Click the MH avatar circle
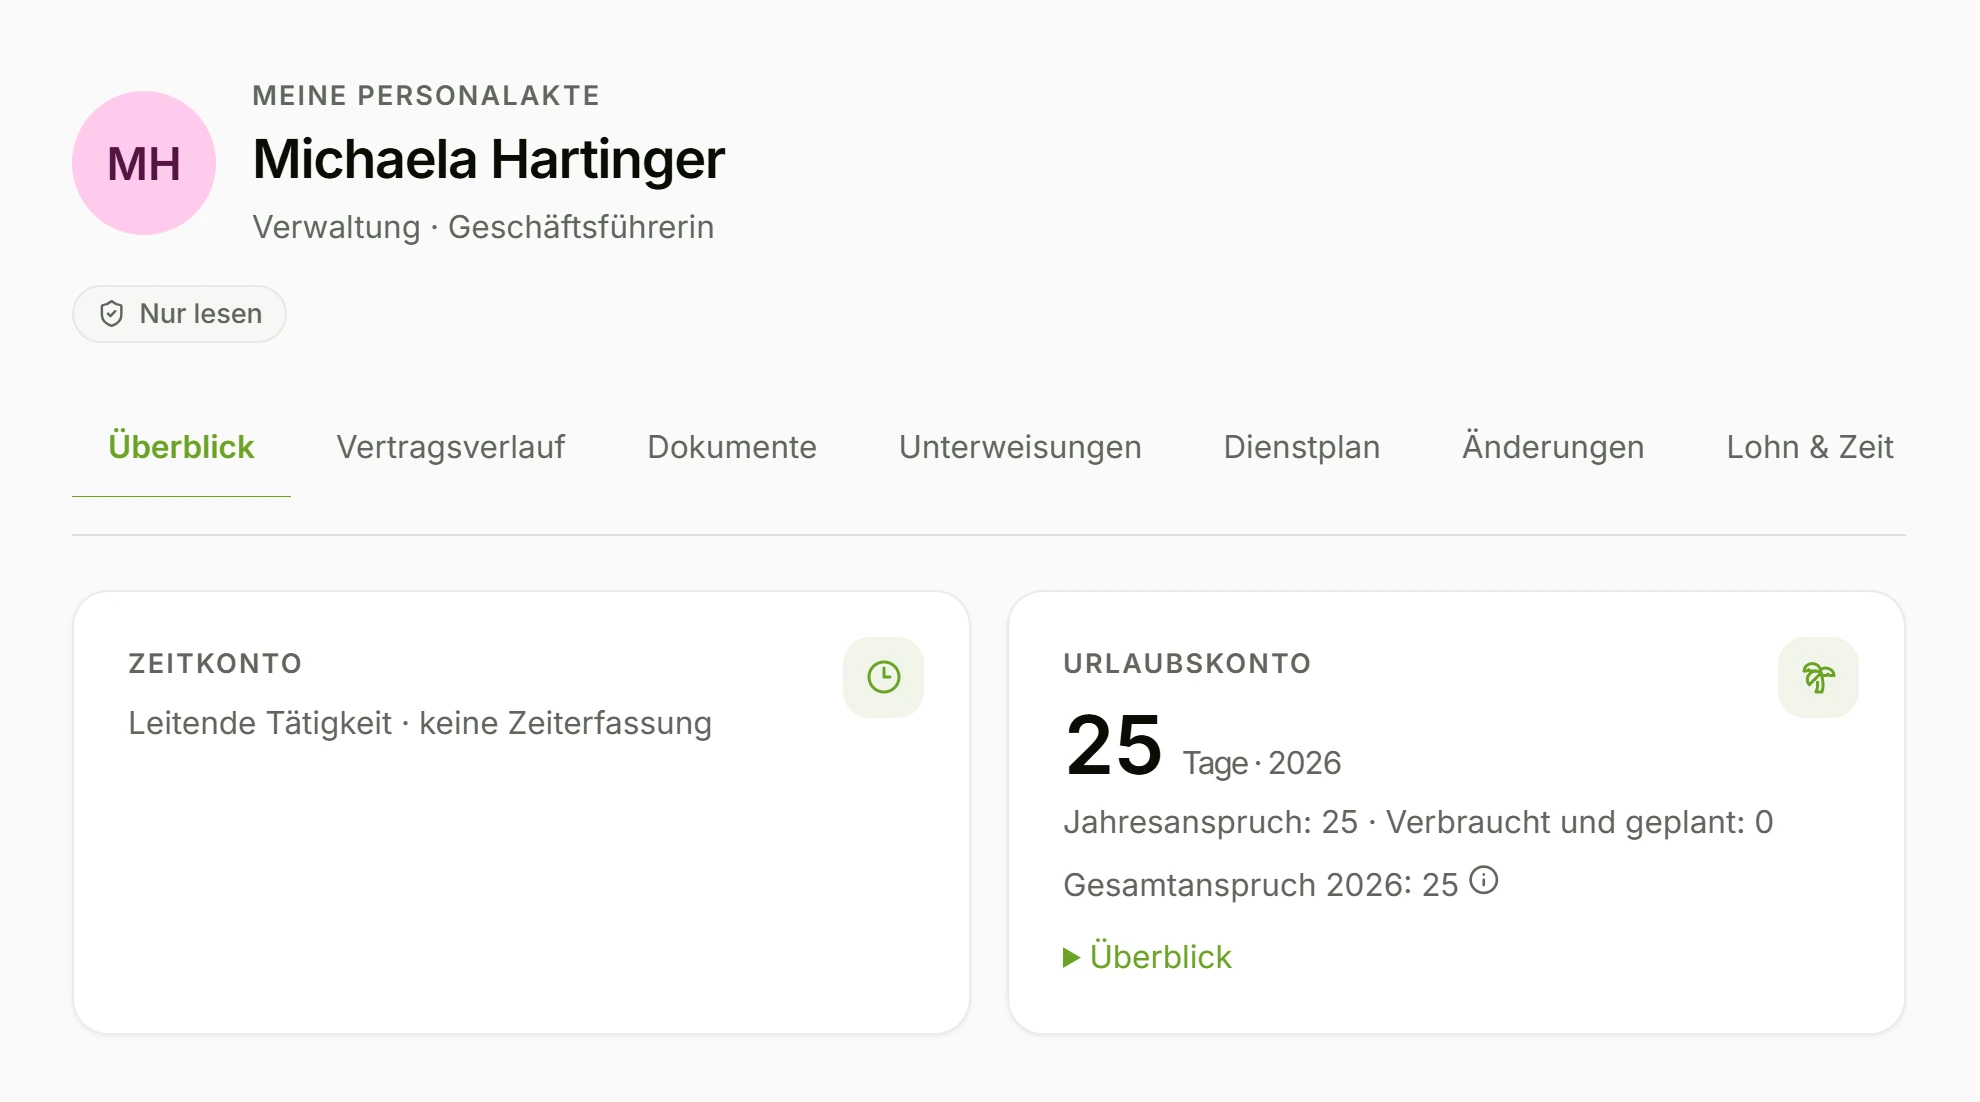Viewport: 1980px width, 1102px height. 144,163
